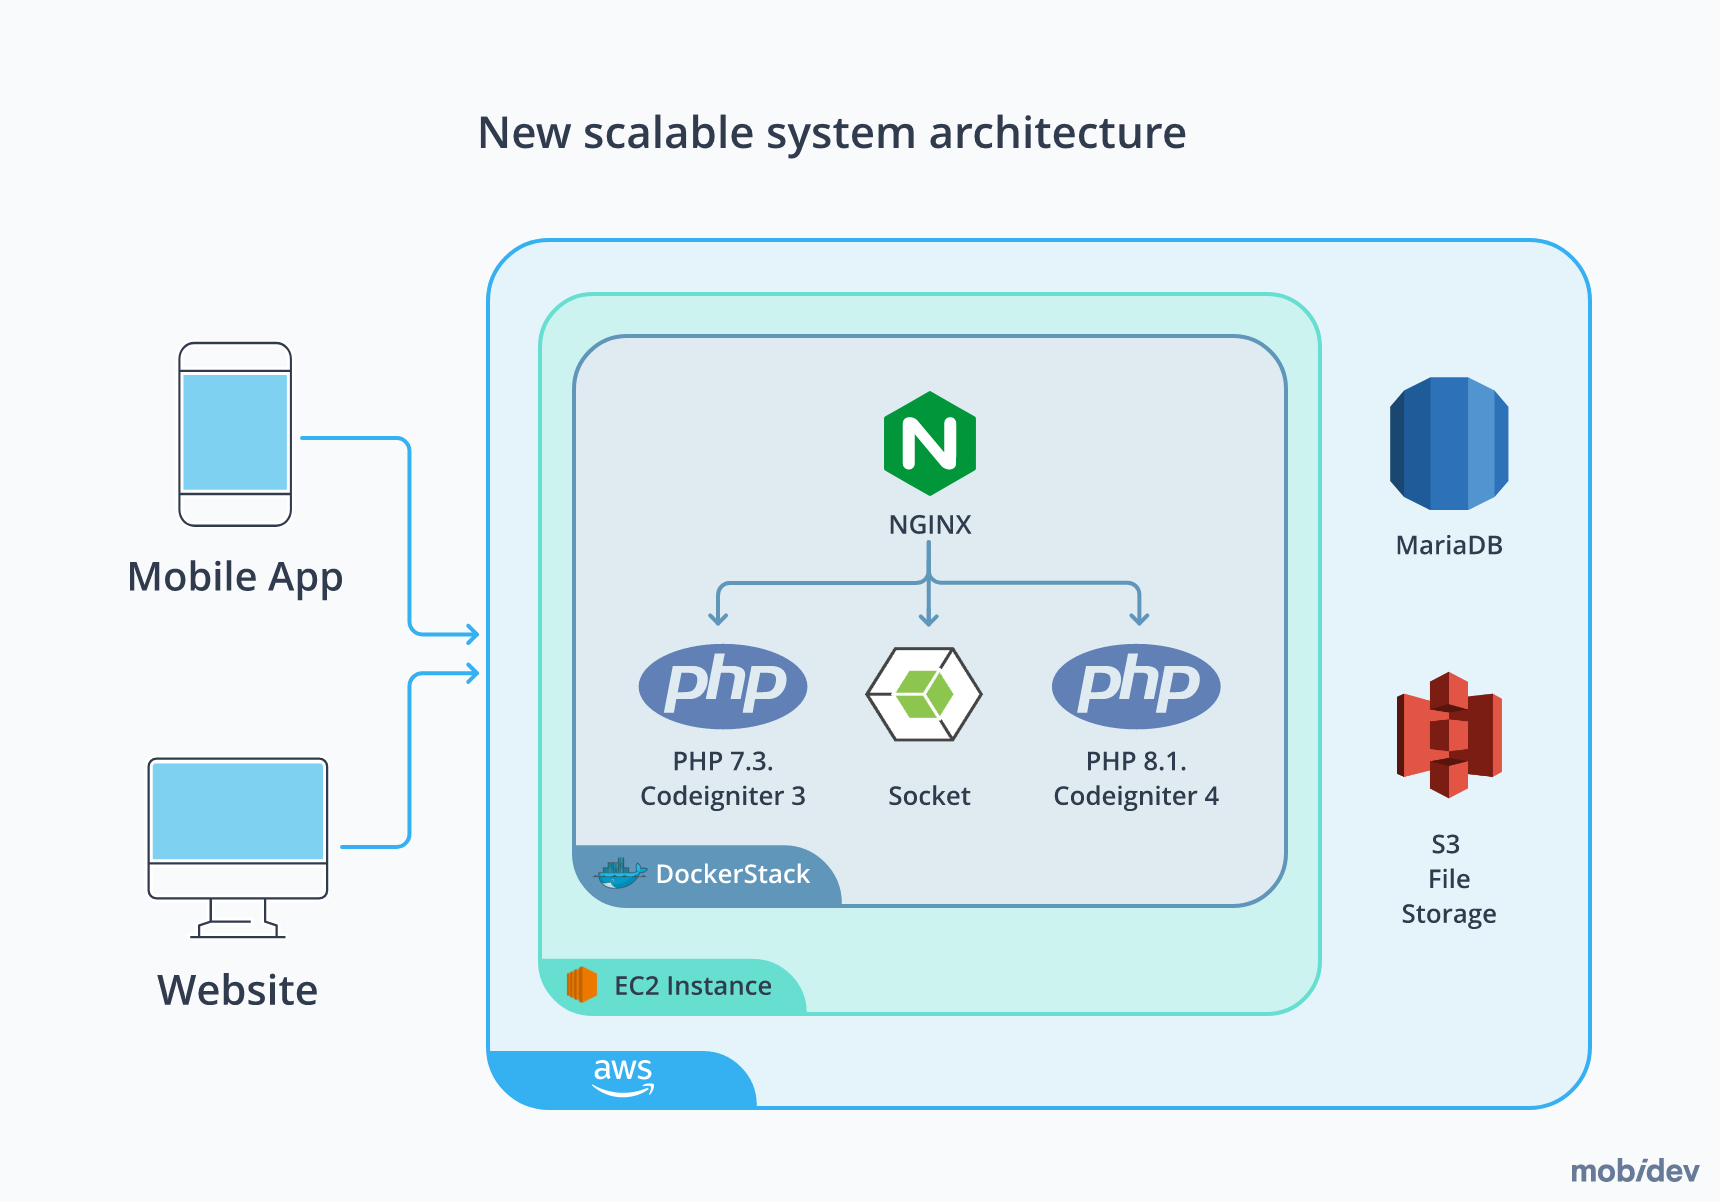Click the blue MariaDB database icon
1720x1202 pixels.
pos(1448,443)
